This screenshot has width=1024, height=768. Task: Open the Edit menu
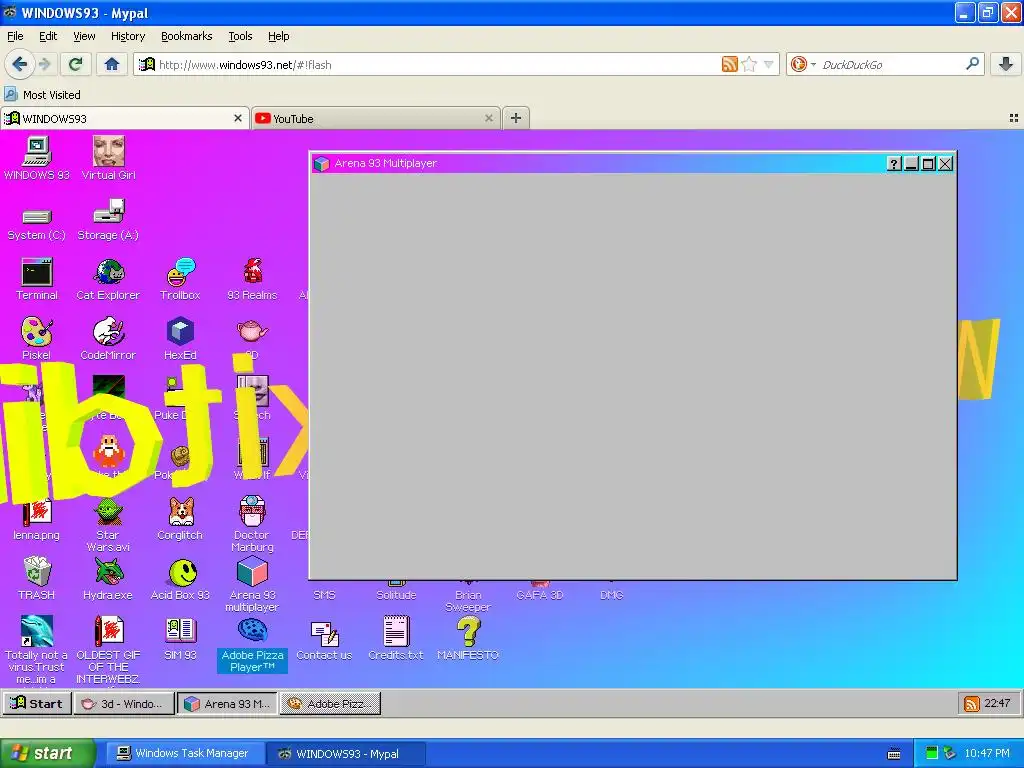pyautogui.click(x=48, y=36)
